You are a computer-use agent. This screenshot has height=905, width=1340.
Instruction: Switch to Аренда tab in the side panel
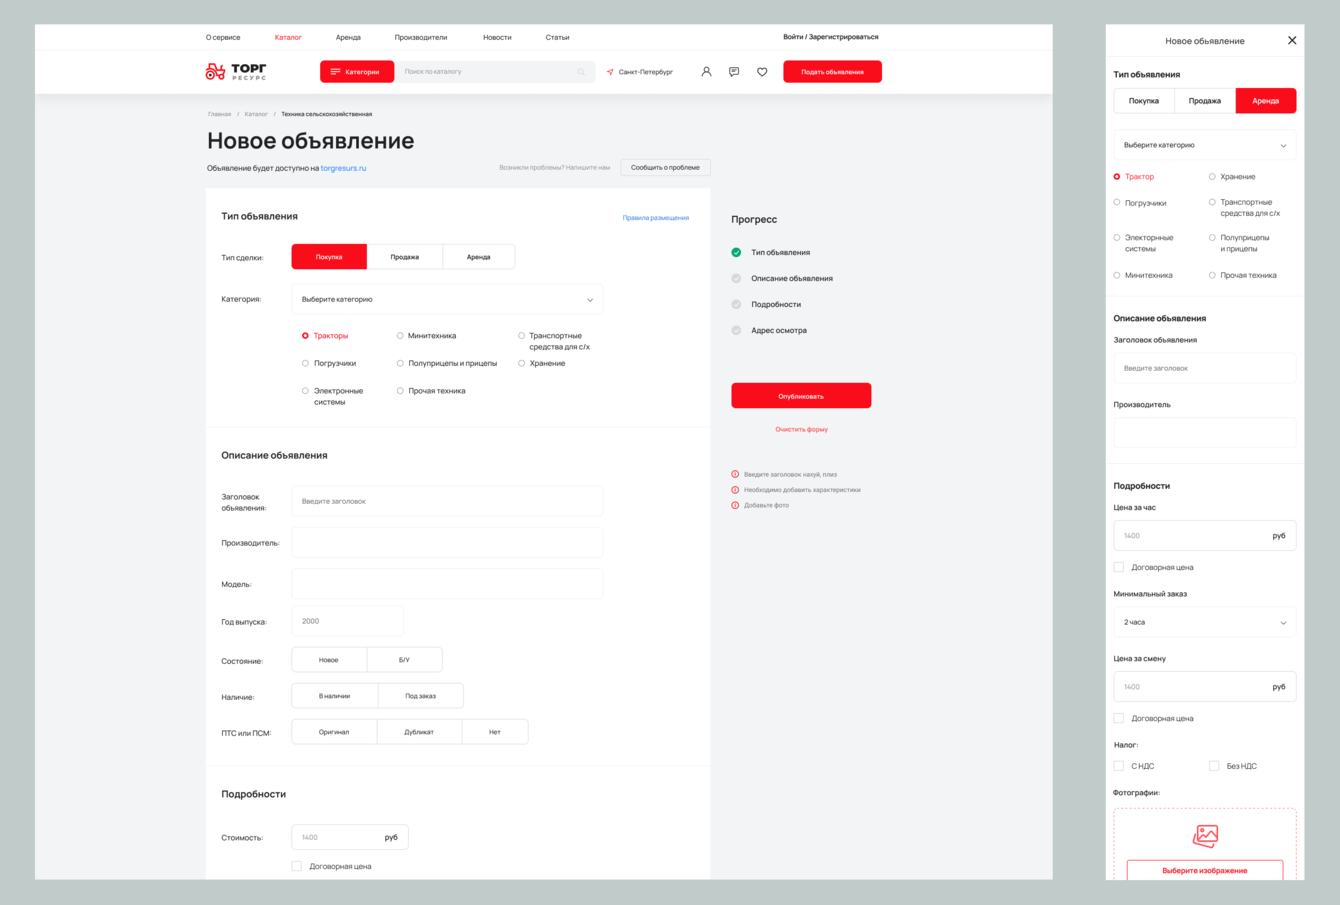1266,101
